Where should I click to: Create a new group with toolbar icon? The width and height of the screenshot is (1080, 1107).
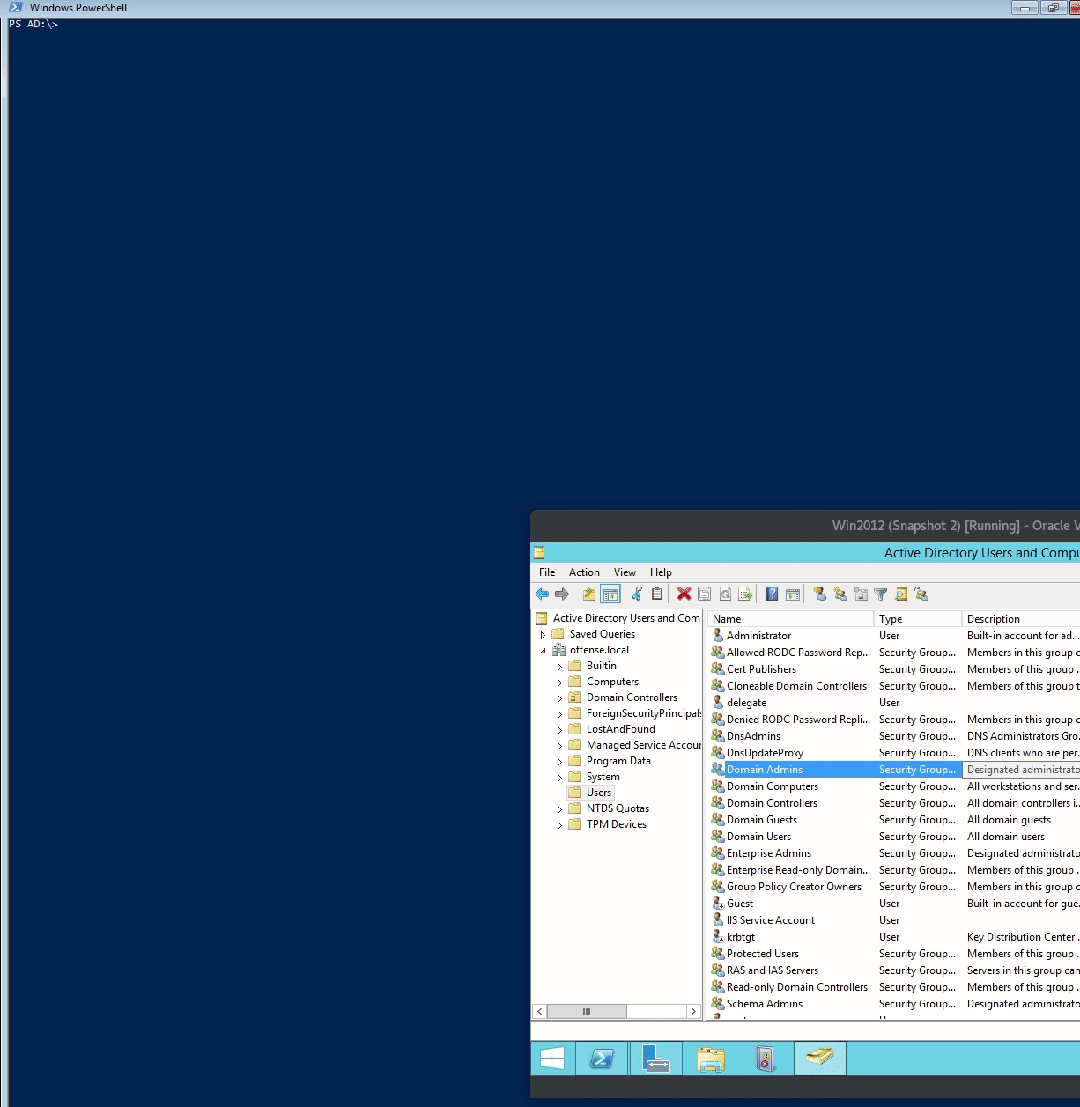click(x=840, y=594)
